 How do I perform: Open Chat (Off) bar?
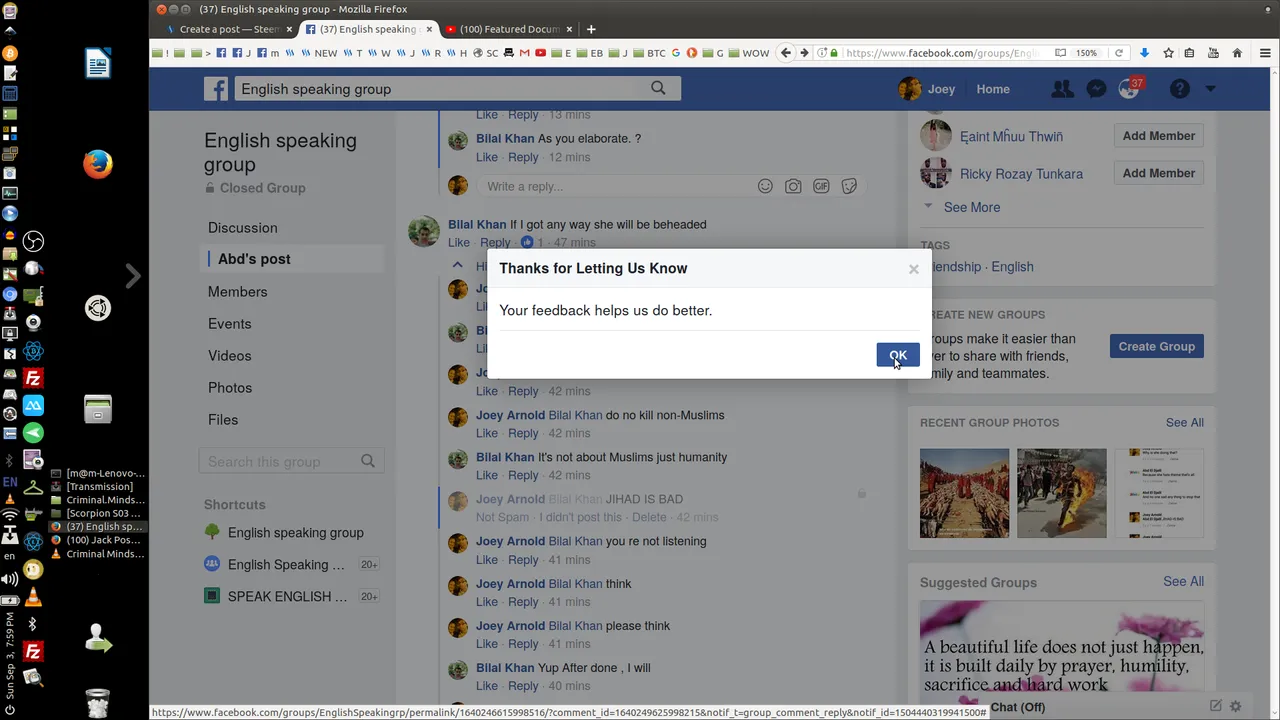[x=1017, y=707]
